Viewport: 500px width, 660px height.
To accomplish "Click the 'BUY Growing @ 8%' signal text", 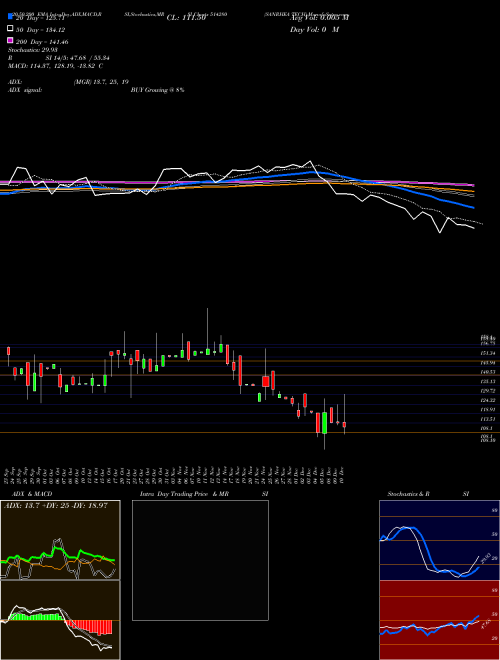I will pos(157,90).
